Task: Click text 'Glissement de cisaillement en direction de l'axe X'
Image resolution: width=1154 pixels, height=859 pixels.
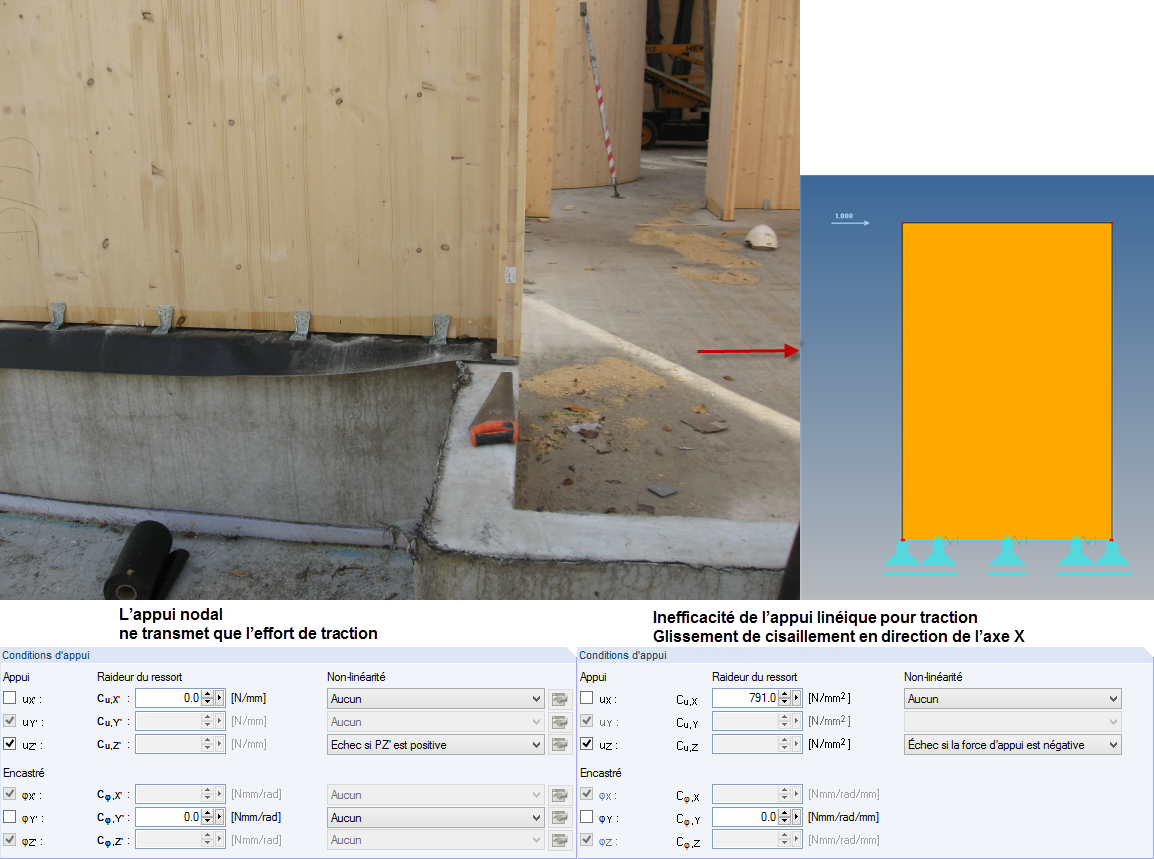Action: (838, 636)
